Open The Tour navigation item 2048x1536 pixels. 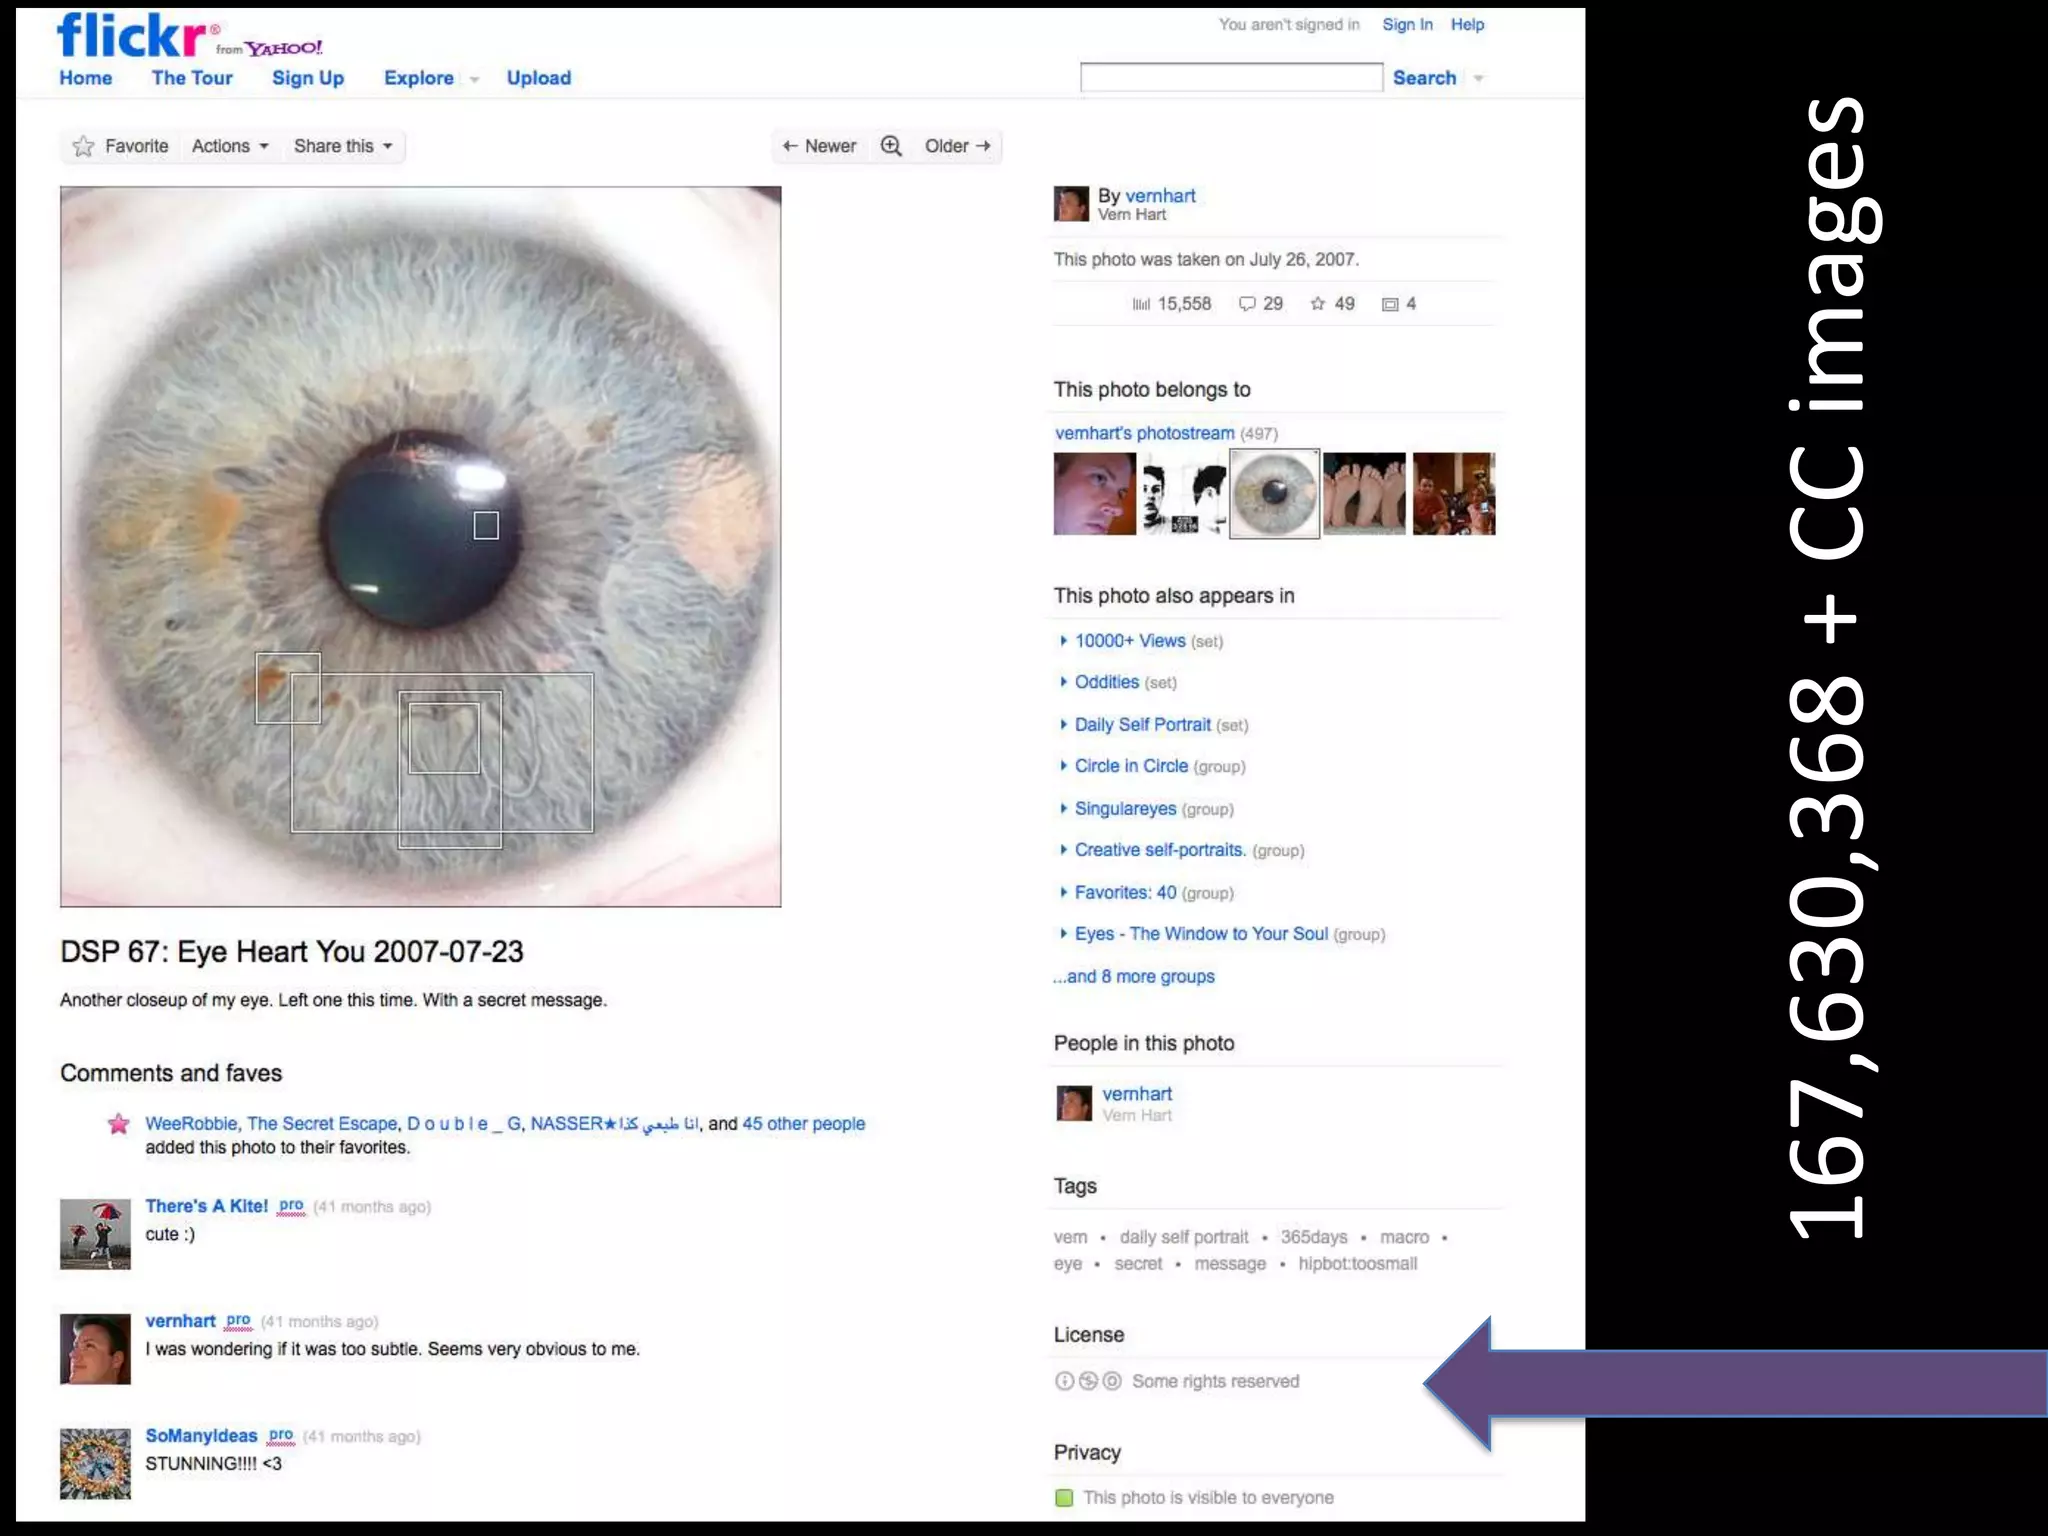point(192,78)
